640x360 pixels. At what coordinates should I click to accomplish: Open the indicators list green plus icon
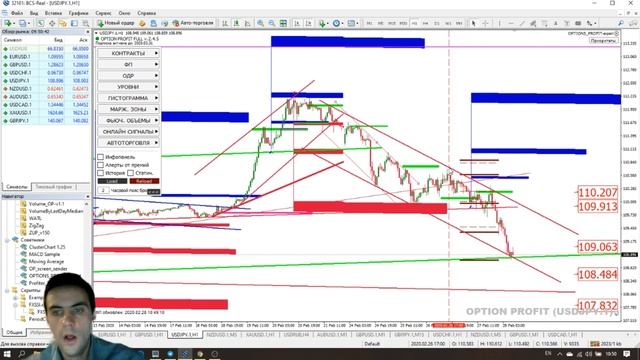click(x=323, y=23)
